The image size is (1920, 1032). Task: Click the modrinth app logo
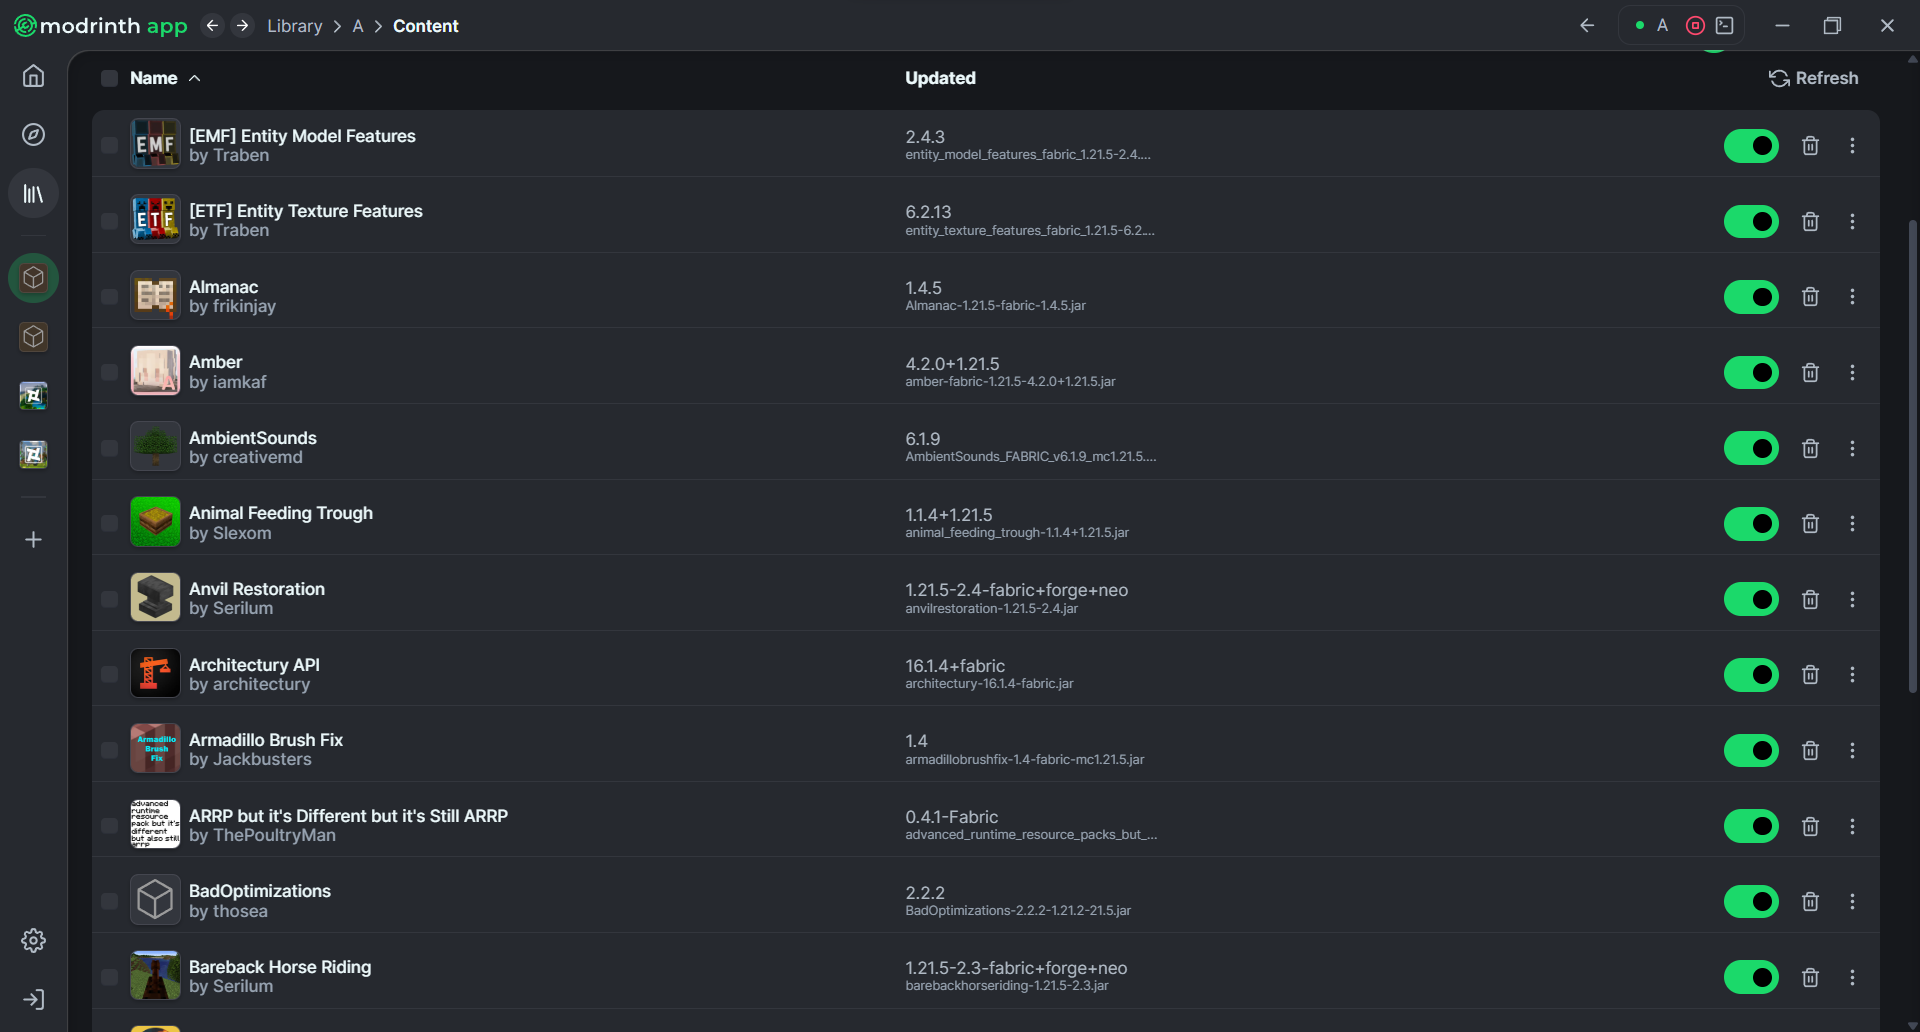(101, 26)
